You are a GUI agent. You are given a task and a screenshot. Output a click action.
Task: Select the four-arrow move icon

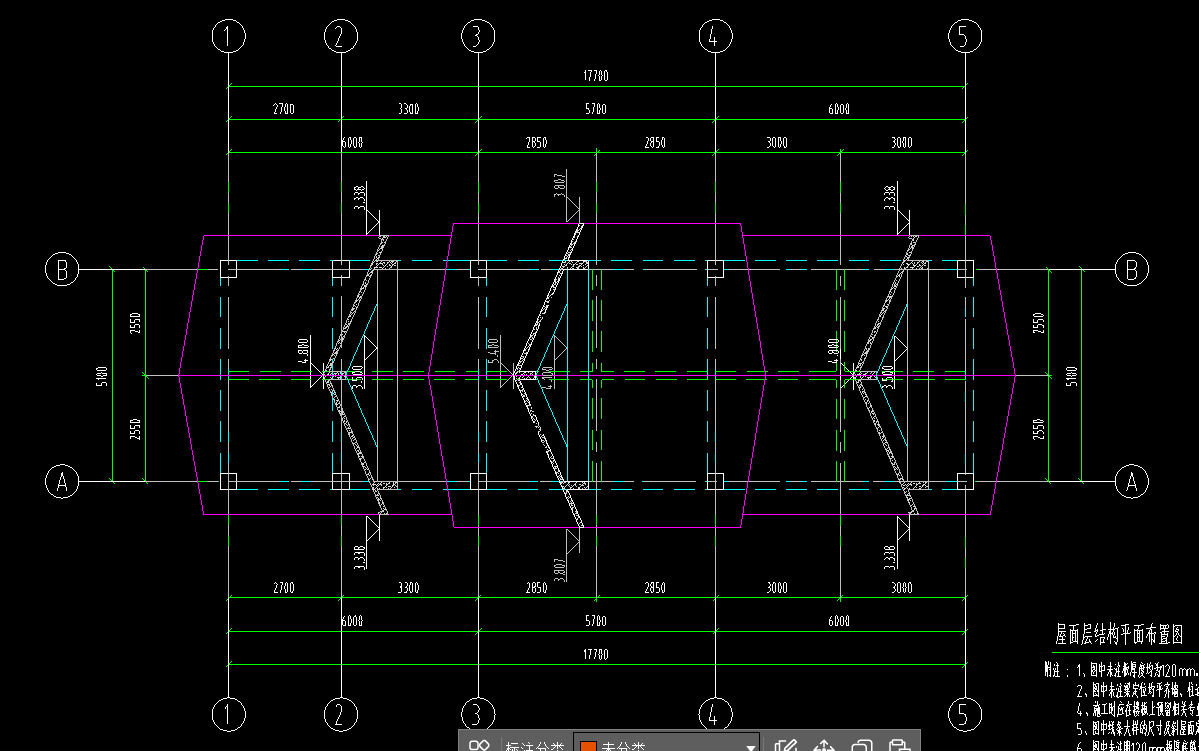pos(824,745)
